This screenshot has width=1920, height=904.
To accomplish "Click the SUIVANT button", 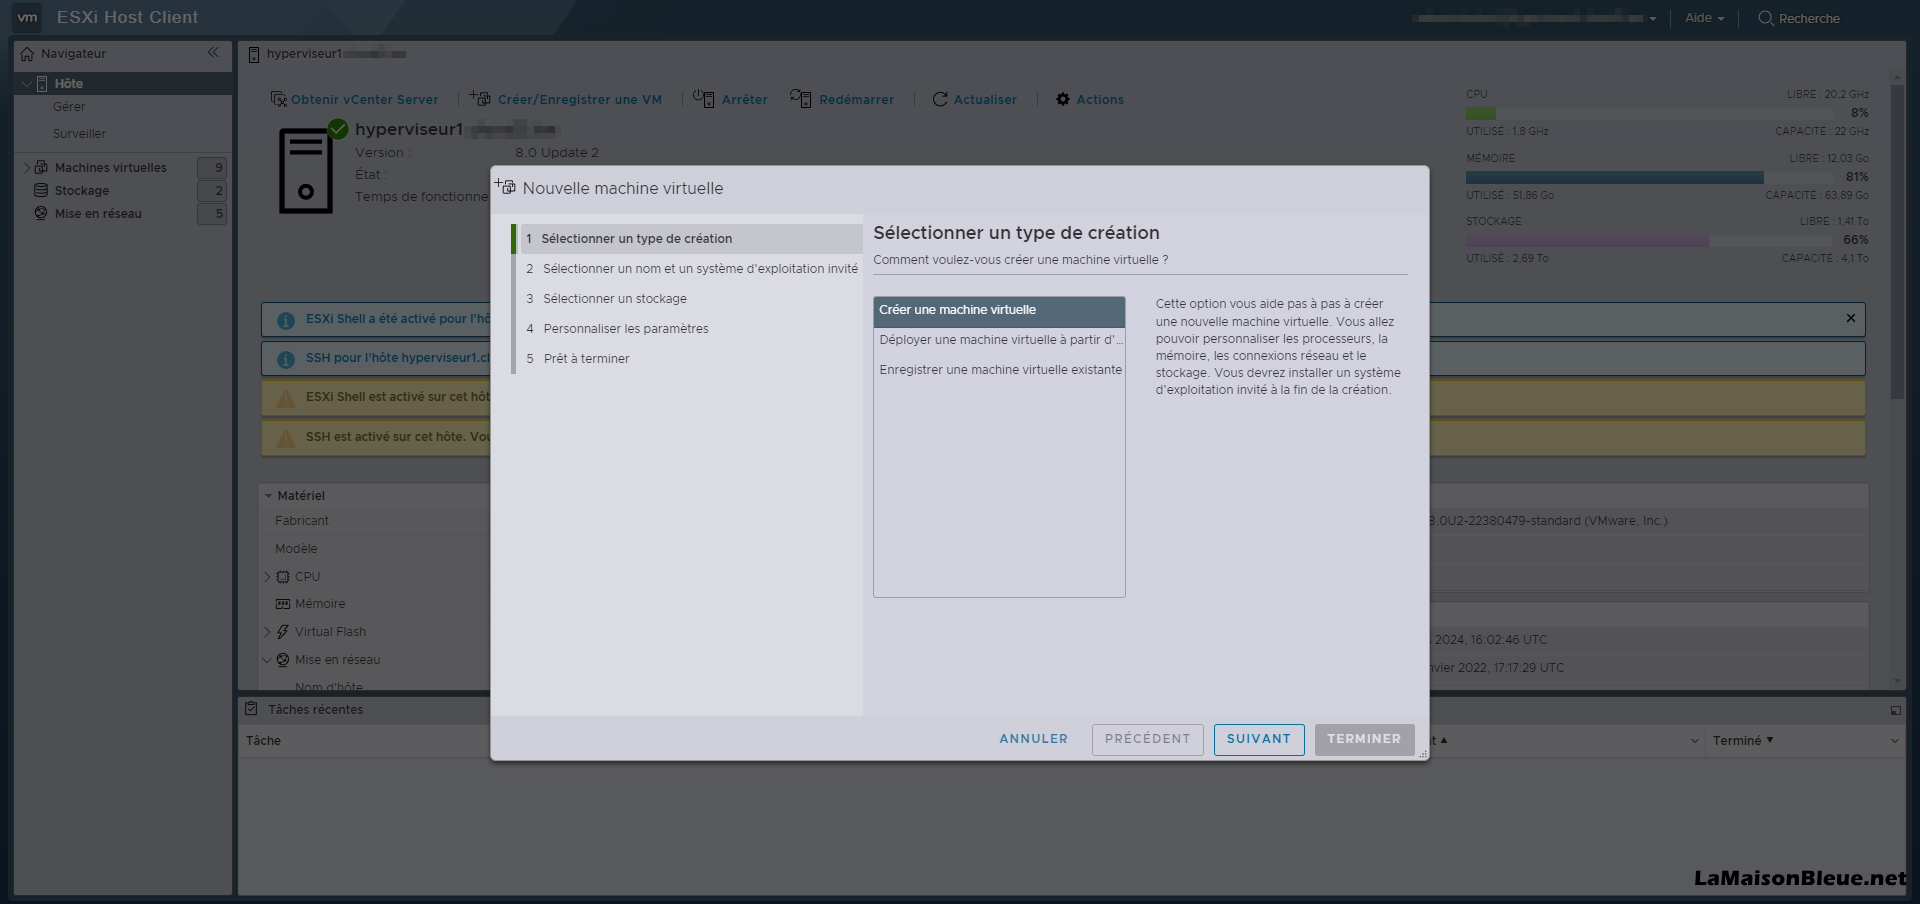I will click(1259, 739).
